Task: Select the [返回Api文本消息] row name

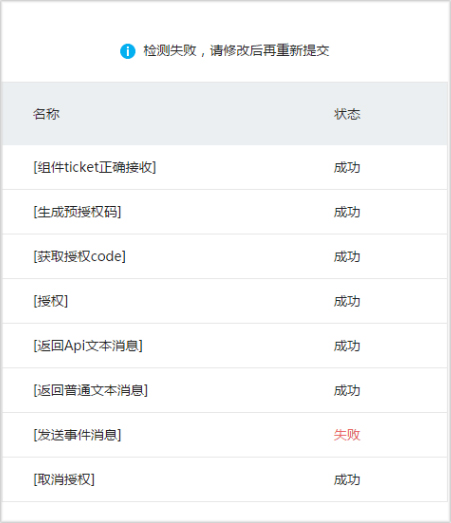Action: coord(88,346)
